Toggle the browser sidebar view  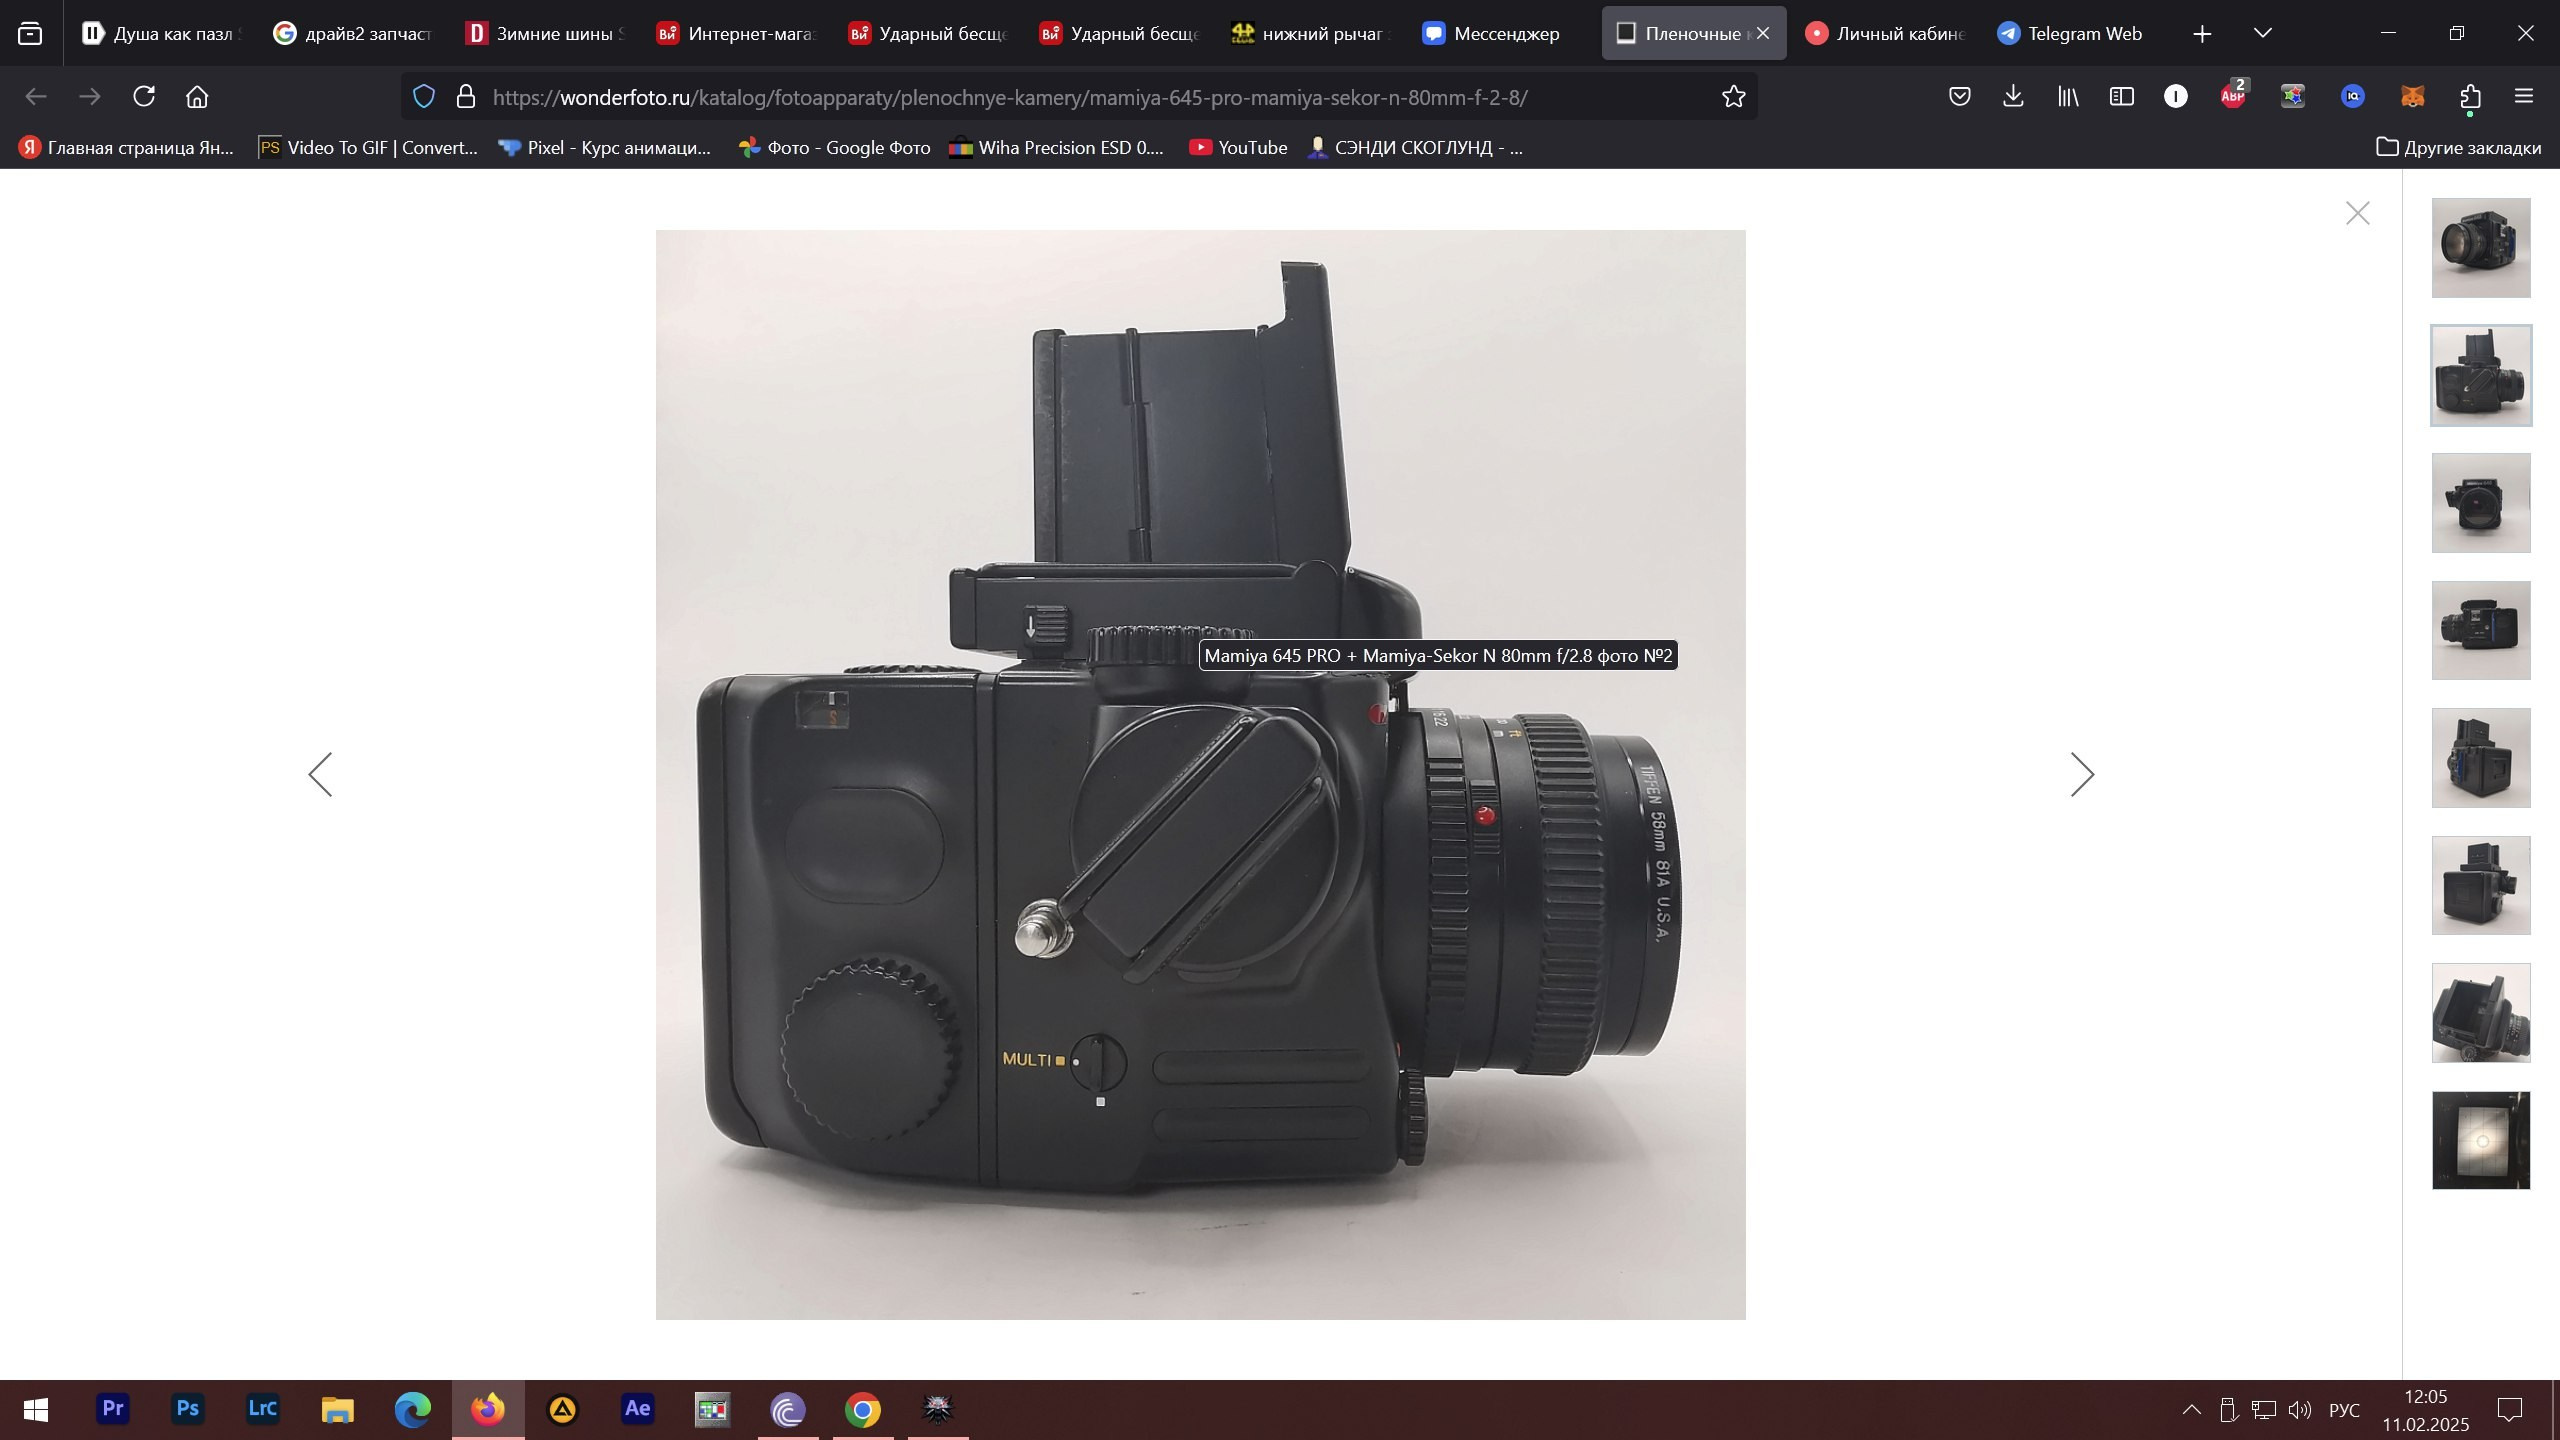point(2121,96)
